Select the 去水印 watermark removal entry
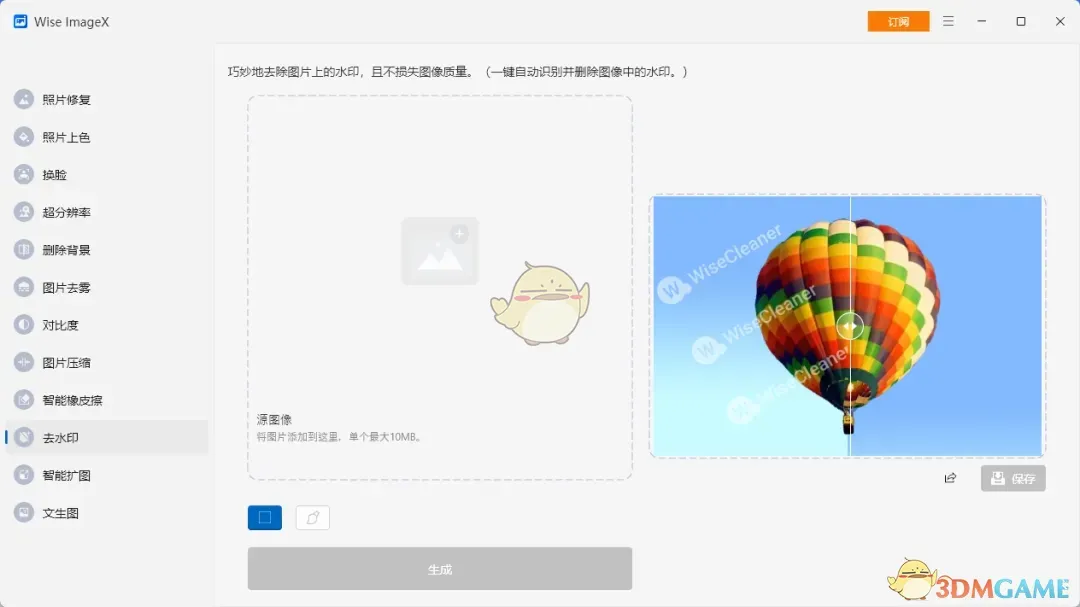Viewport: 1080px width, 607px height. pyautogui.click(x=107, y=438)
